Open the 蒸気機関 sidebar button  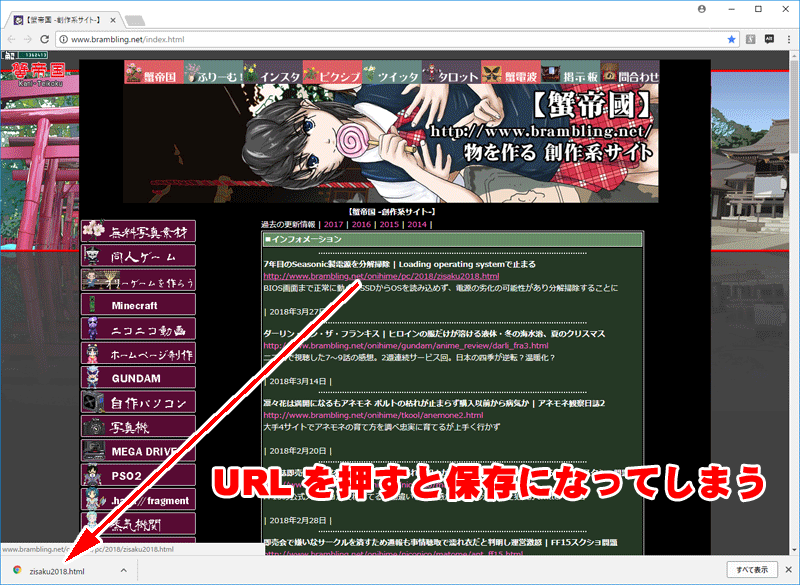[138, 524]
